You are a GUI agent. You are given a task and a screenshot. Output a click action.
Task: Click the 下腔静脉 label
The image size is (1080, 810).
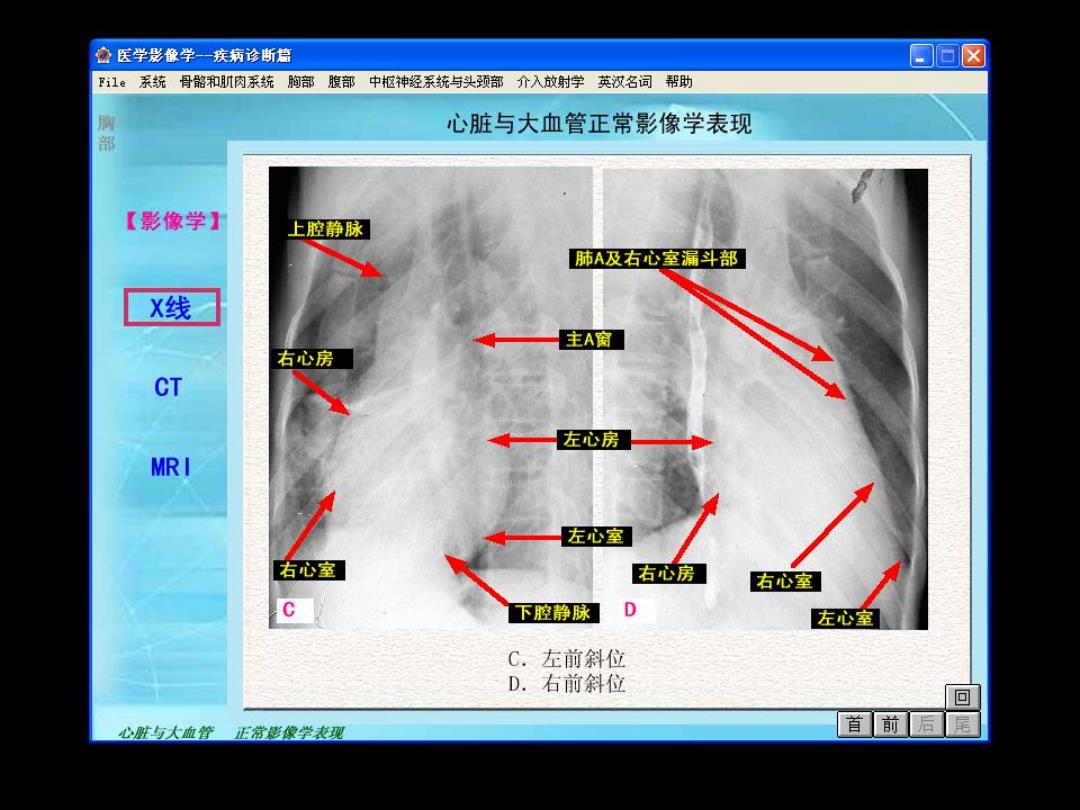(553, 612)
